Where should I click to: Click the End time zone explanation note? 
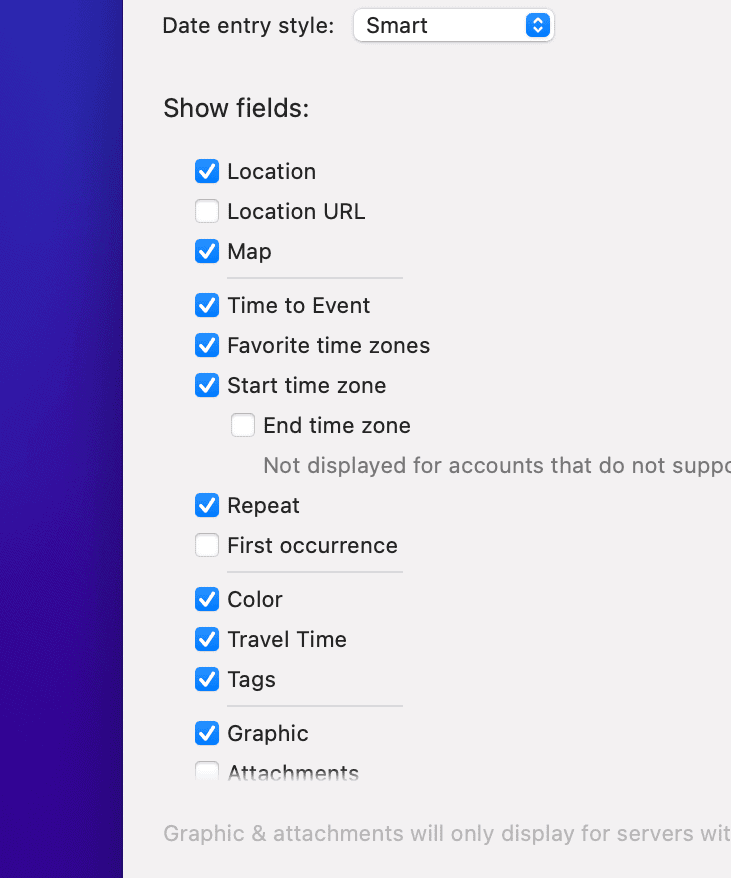[490, 465]
